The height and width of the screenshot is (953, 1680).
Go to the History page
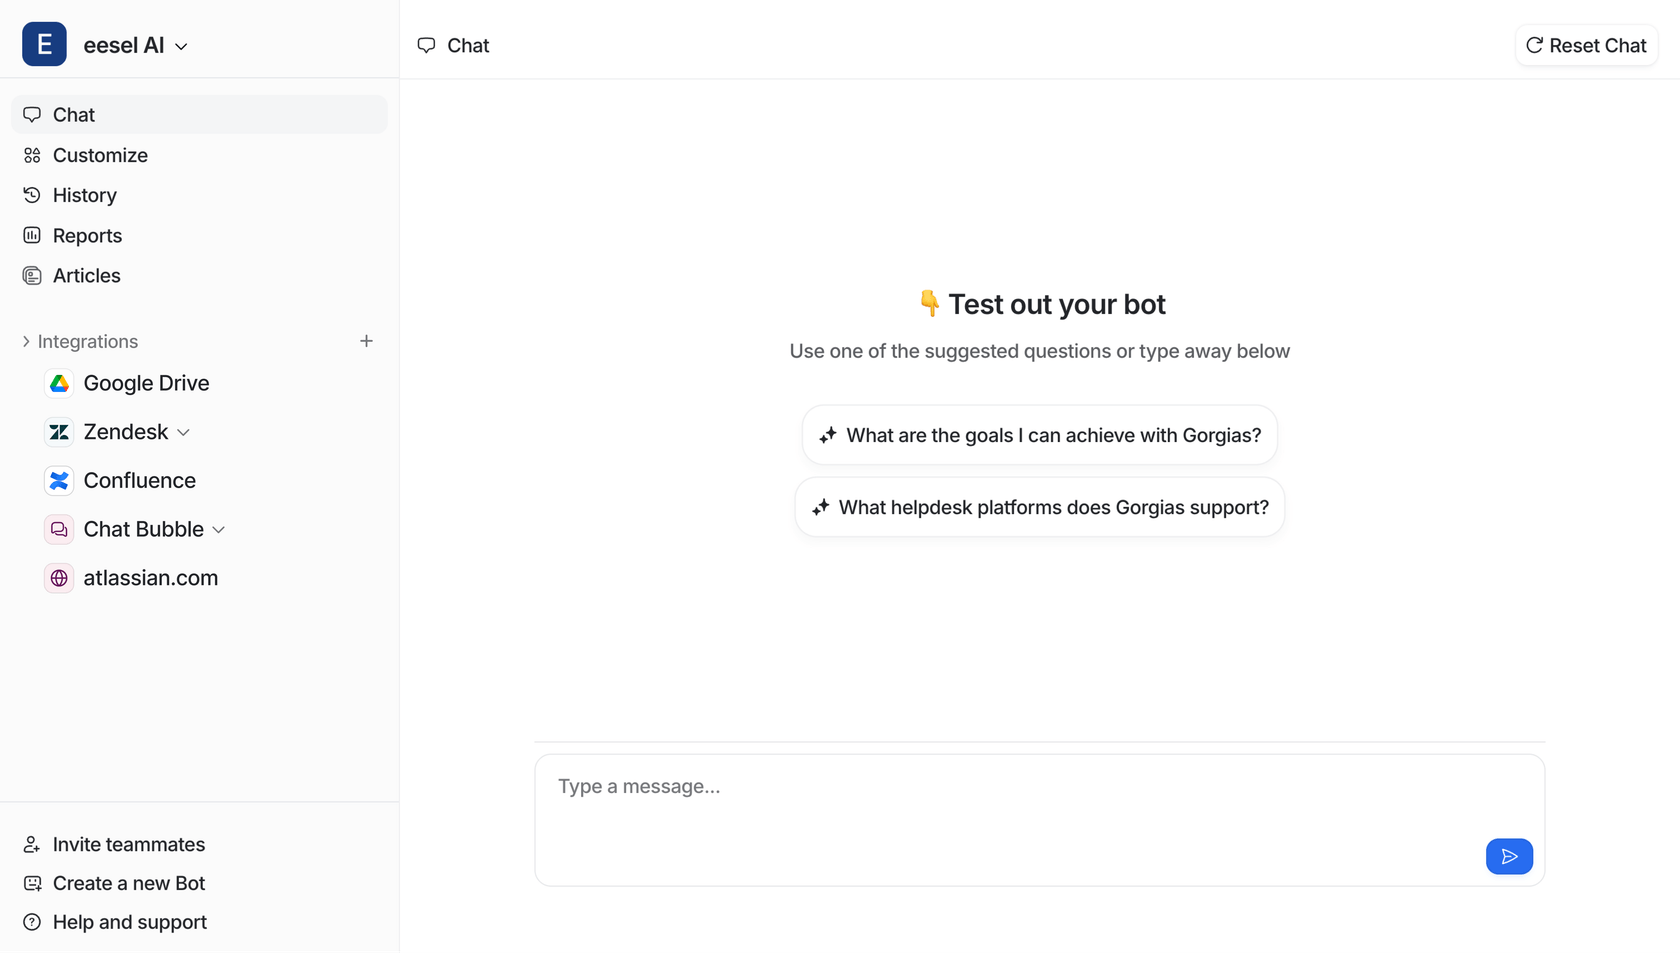[84, 195]
